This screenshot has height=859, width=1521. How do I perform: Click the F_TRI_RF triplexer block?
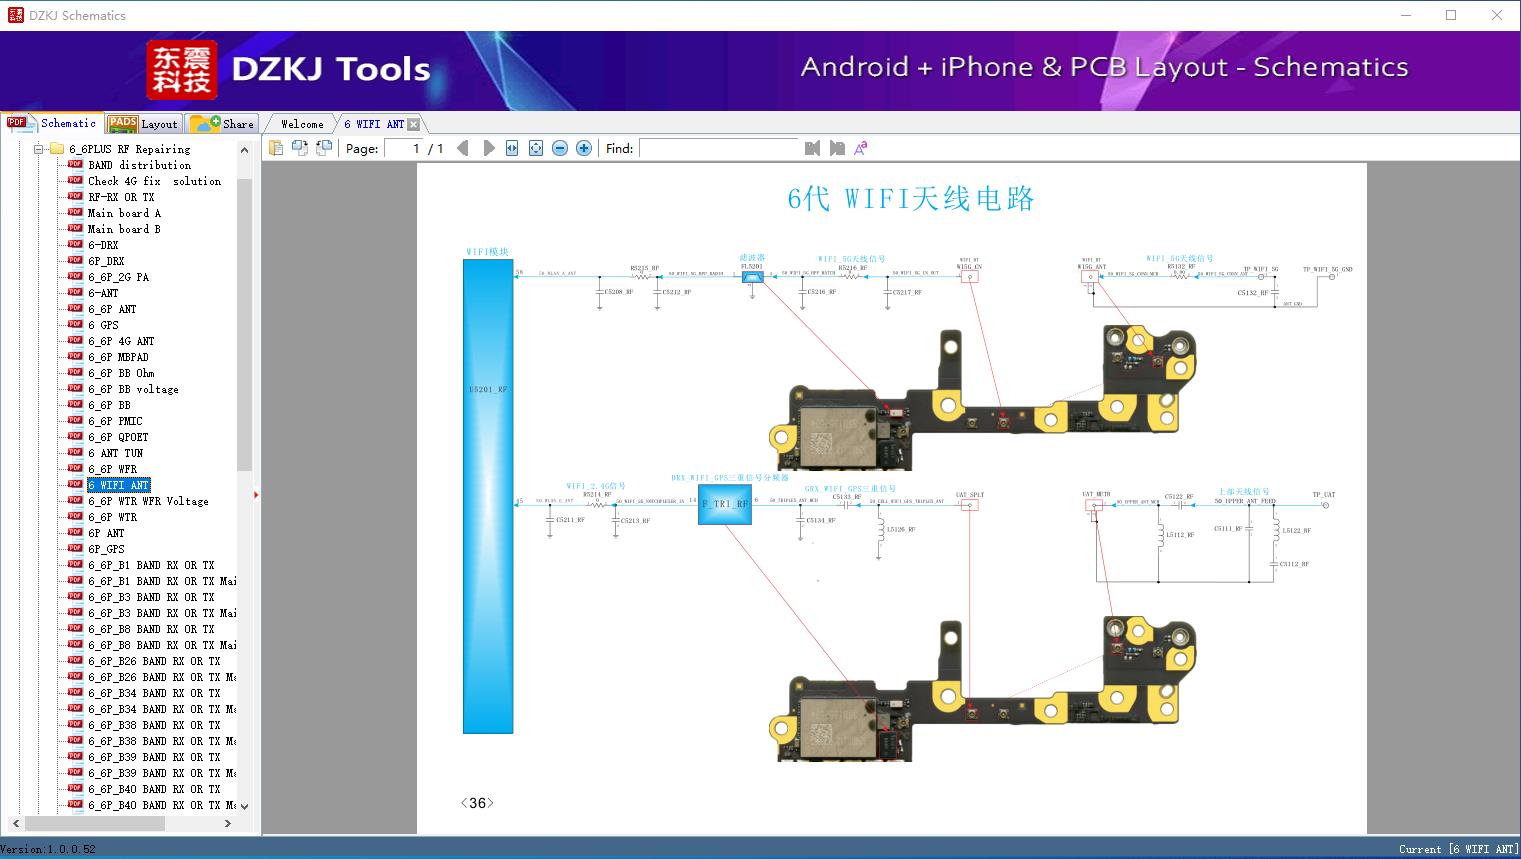click(725, 504)
